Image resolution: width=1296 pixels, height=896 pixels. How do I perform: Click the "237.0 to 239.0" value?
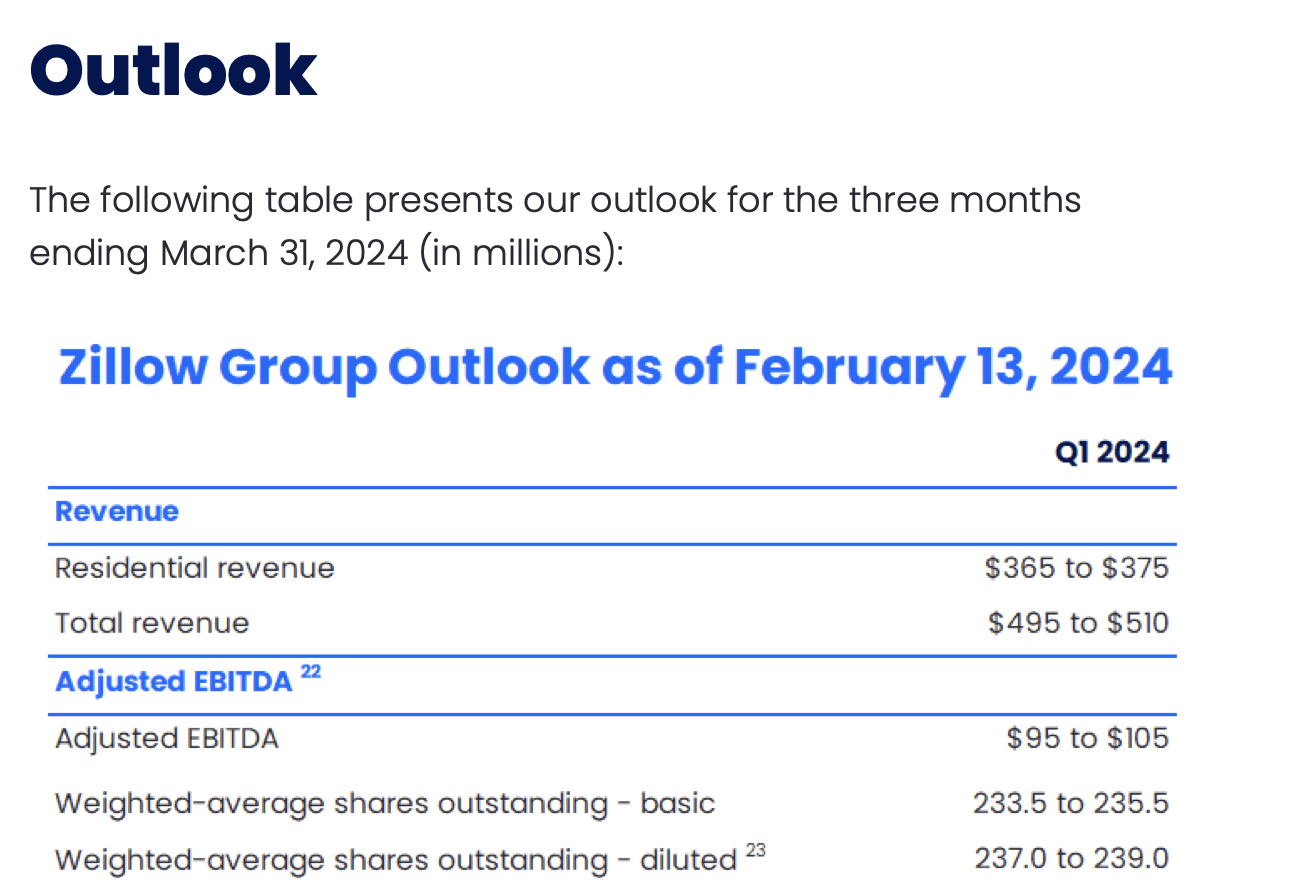coord(1071,859)
